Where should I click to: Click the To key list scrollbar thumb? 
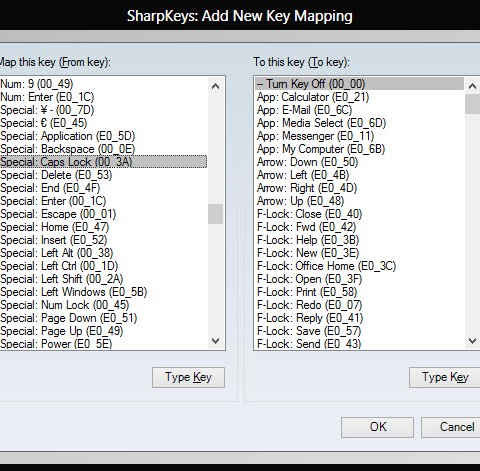click(x=472, y=104)
